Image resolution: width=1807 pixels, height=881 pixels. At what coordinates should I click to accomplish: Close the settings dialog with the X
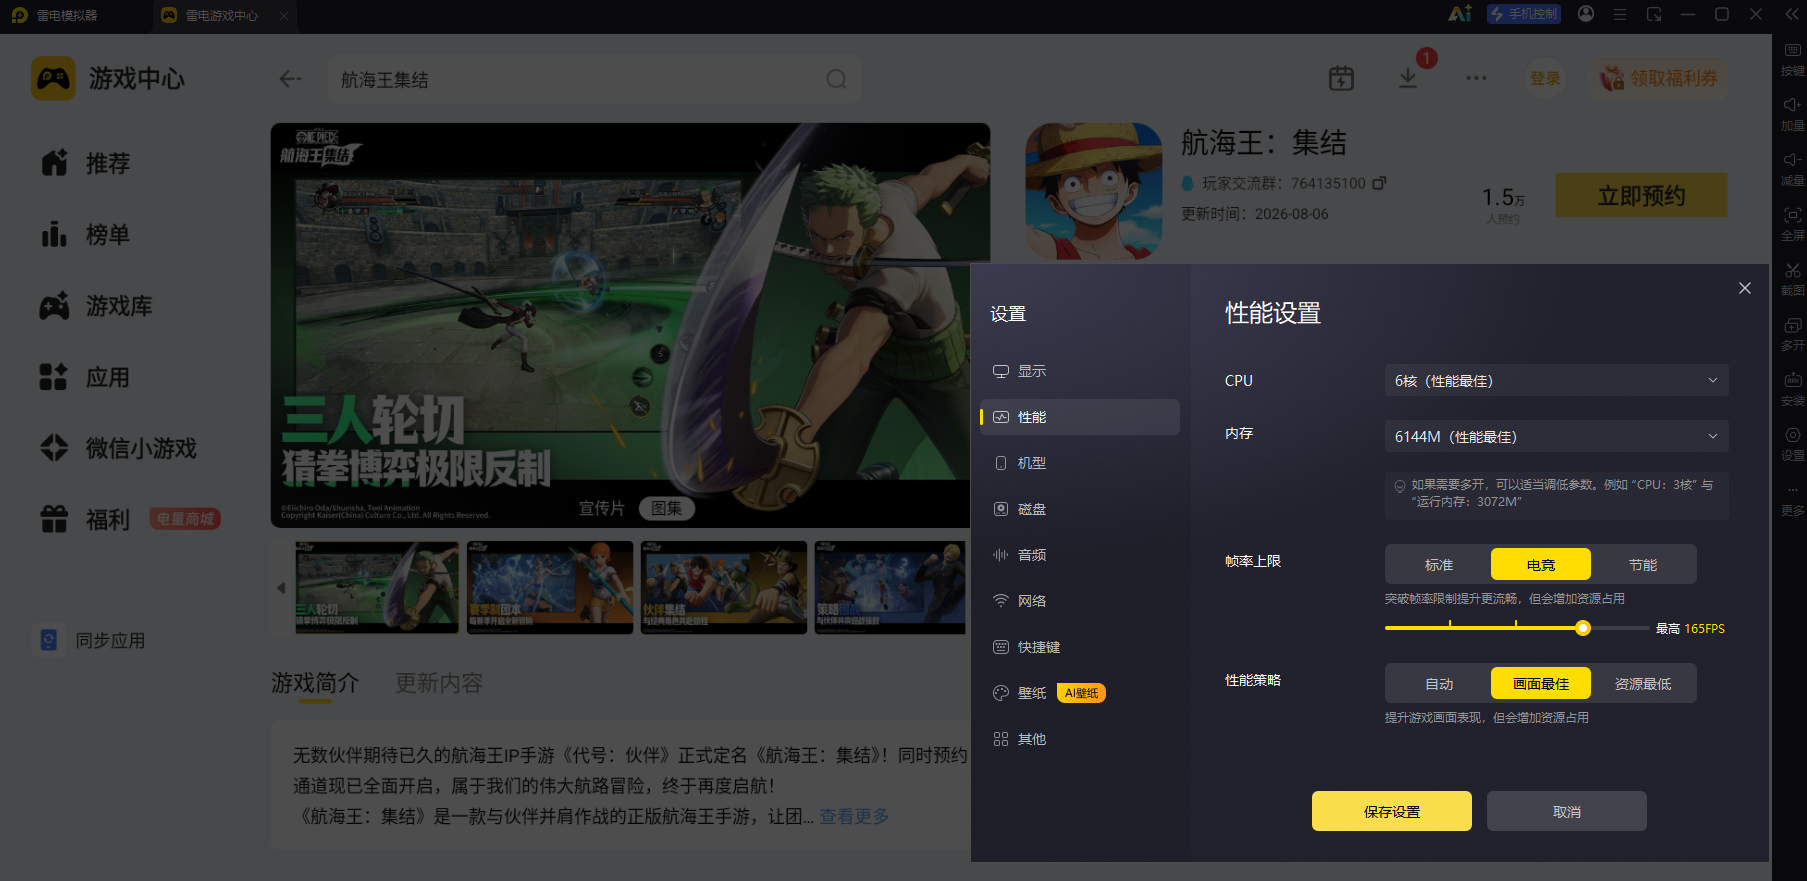(1745, 288)
